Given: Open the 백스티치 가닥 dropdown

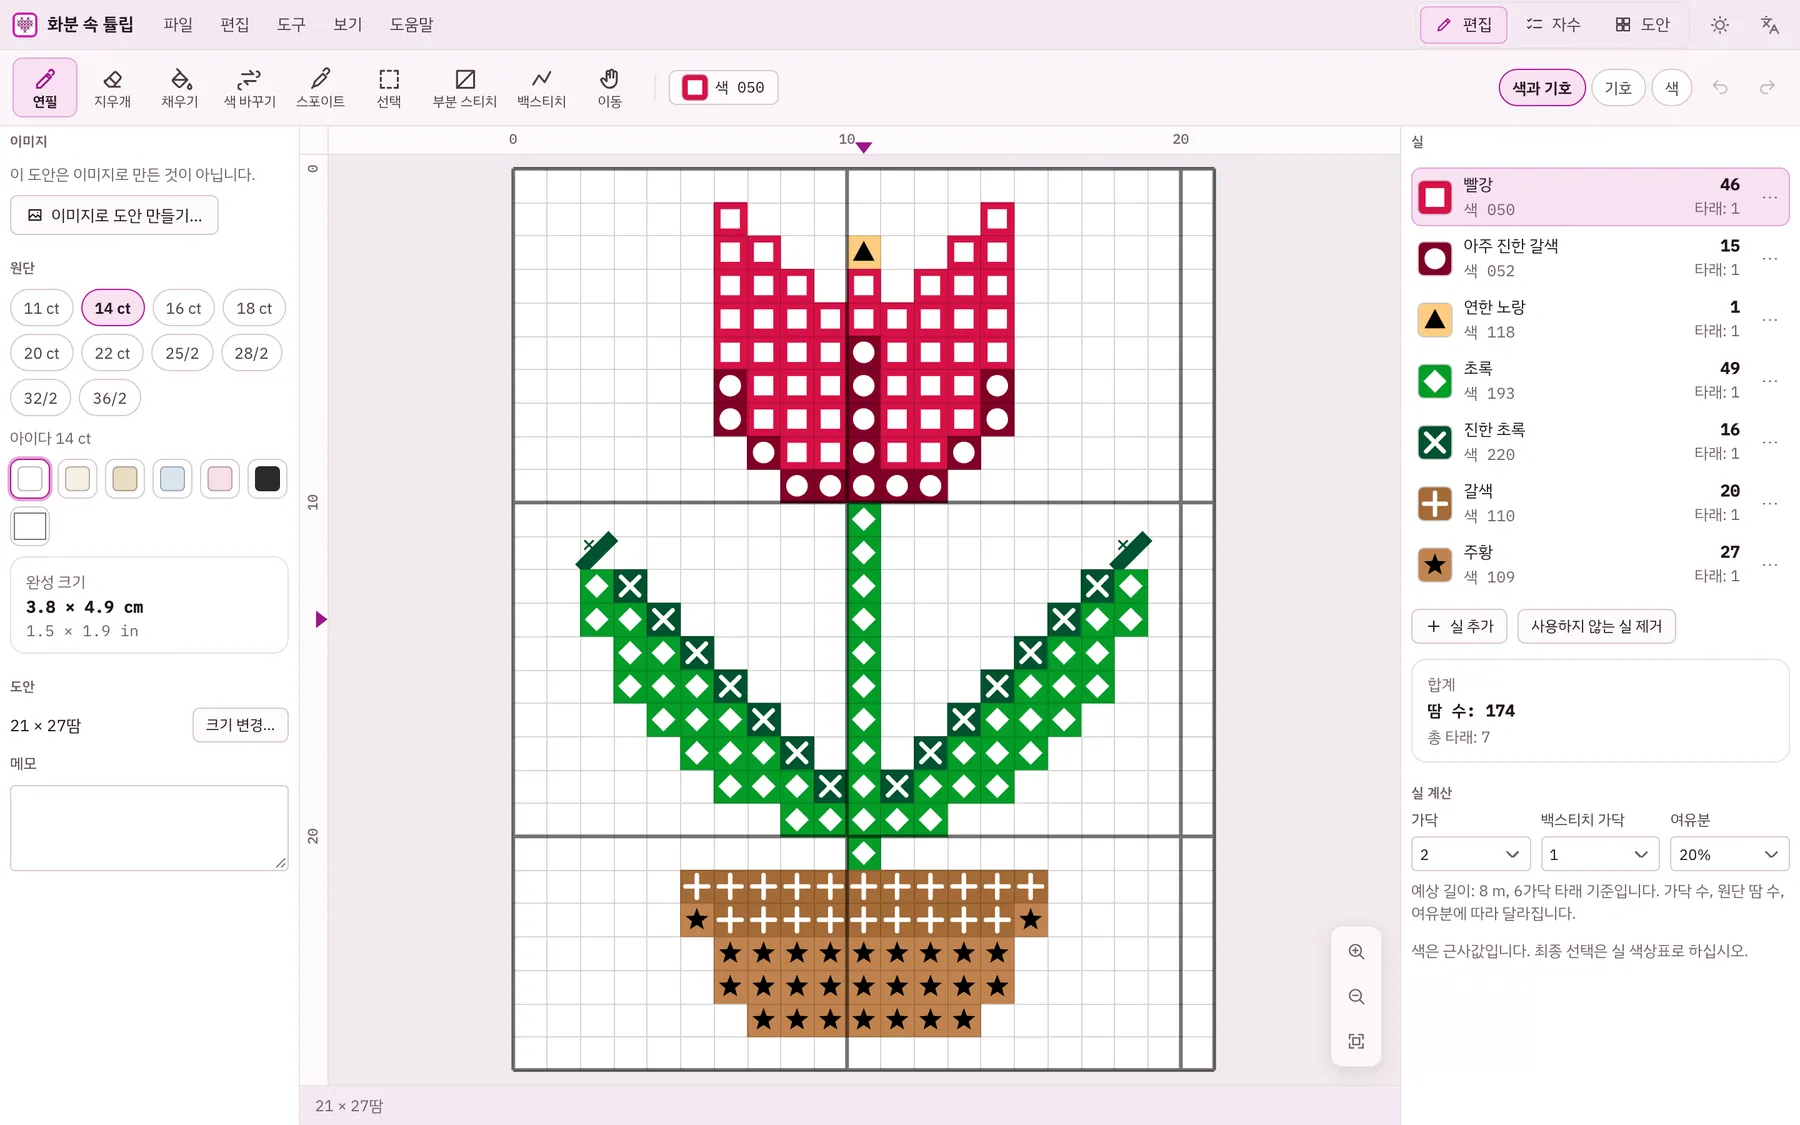Looking at the screenshot, I should click(1600, 854).
